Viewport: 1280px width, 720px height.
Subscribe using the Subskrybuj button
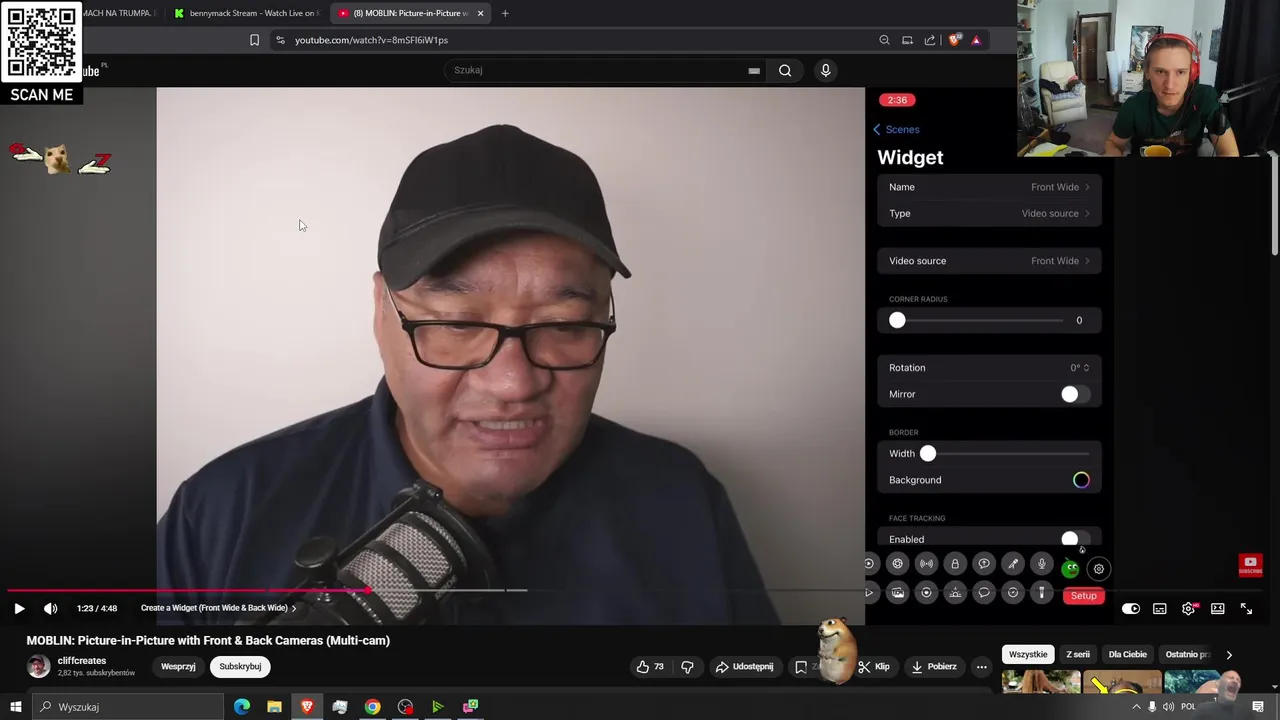pos(240,666)
